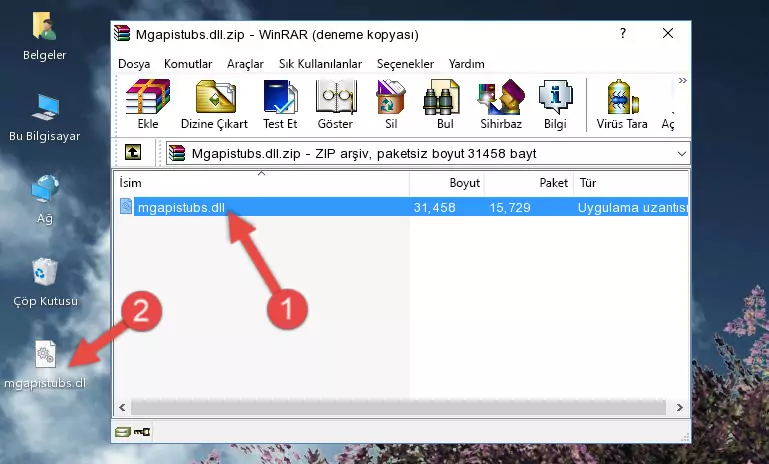Open the Bul (Find) binoculars tool
The image size is (769, 464).
click(x=445, y=104)
